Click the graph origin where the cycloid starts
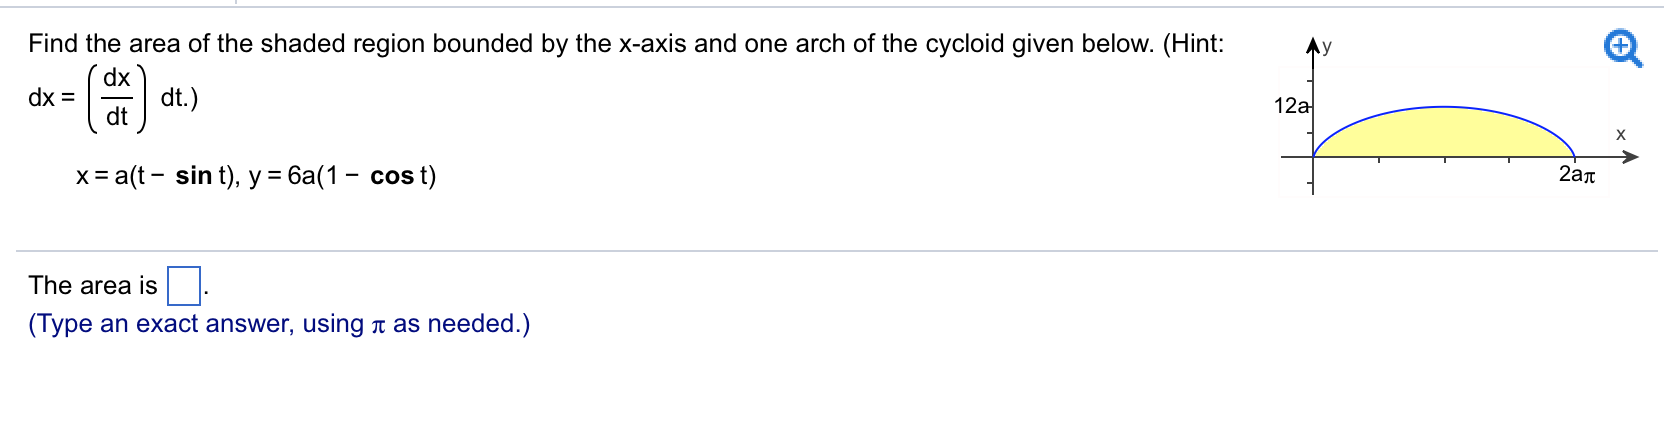This screenshot has height=426, width=1664. [x=1314, y=157]
